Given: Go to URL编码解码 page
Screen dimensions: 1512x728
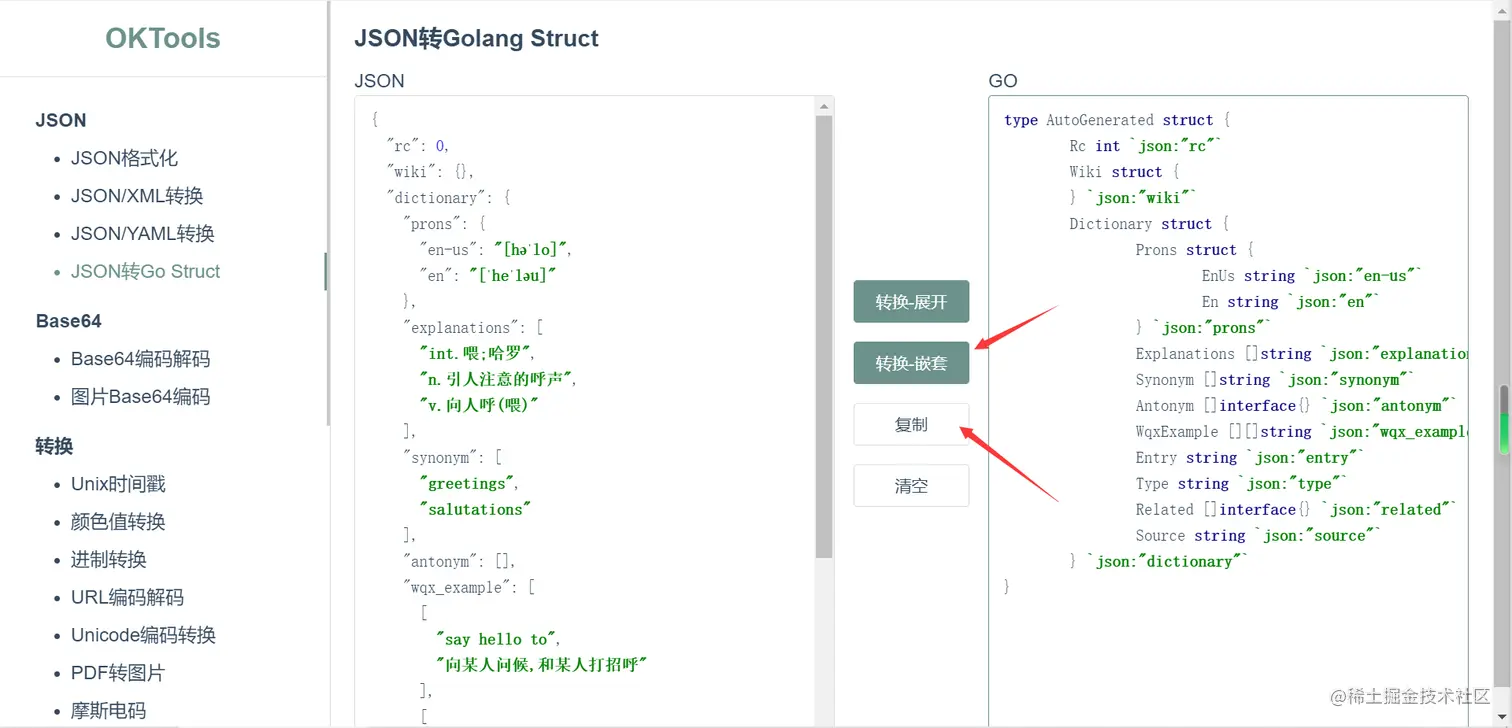Looking at the screenshot, I should pyautogui.click(x=127, y=598).
